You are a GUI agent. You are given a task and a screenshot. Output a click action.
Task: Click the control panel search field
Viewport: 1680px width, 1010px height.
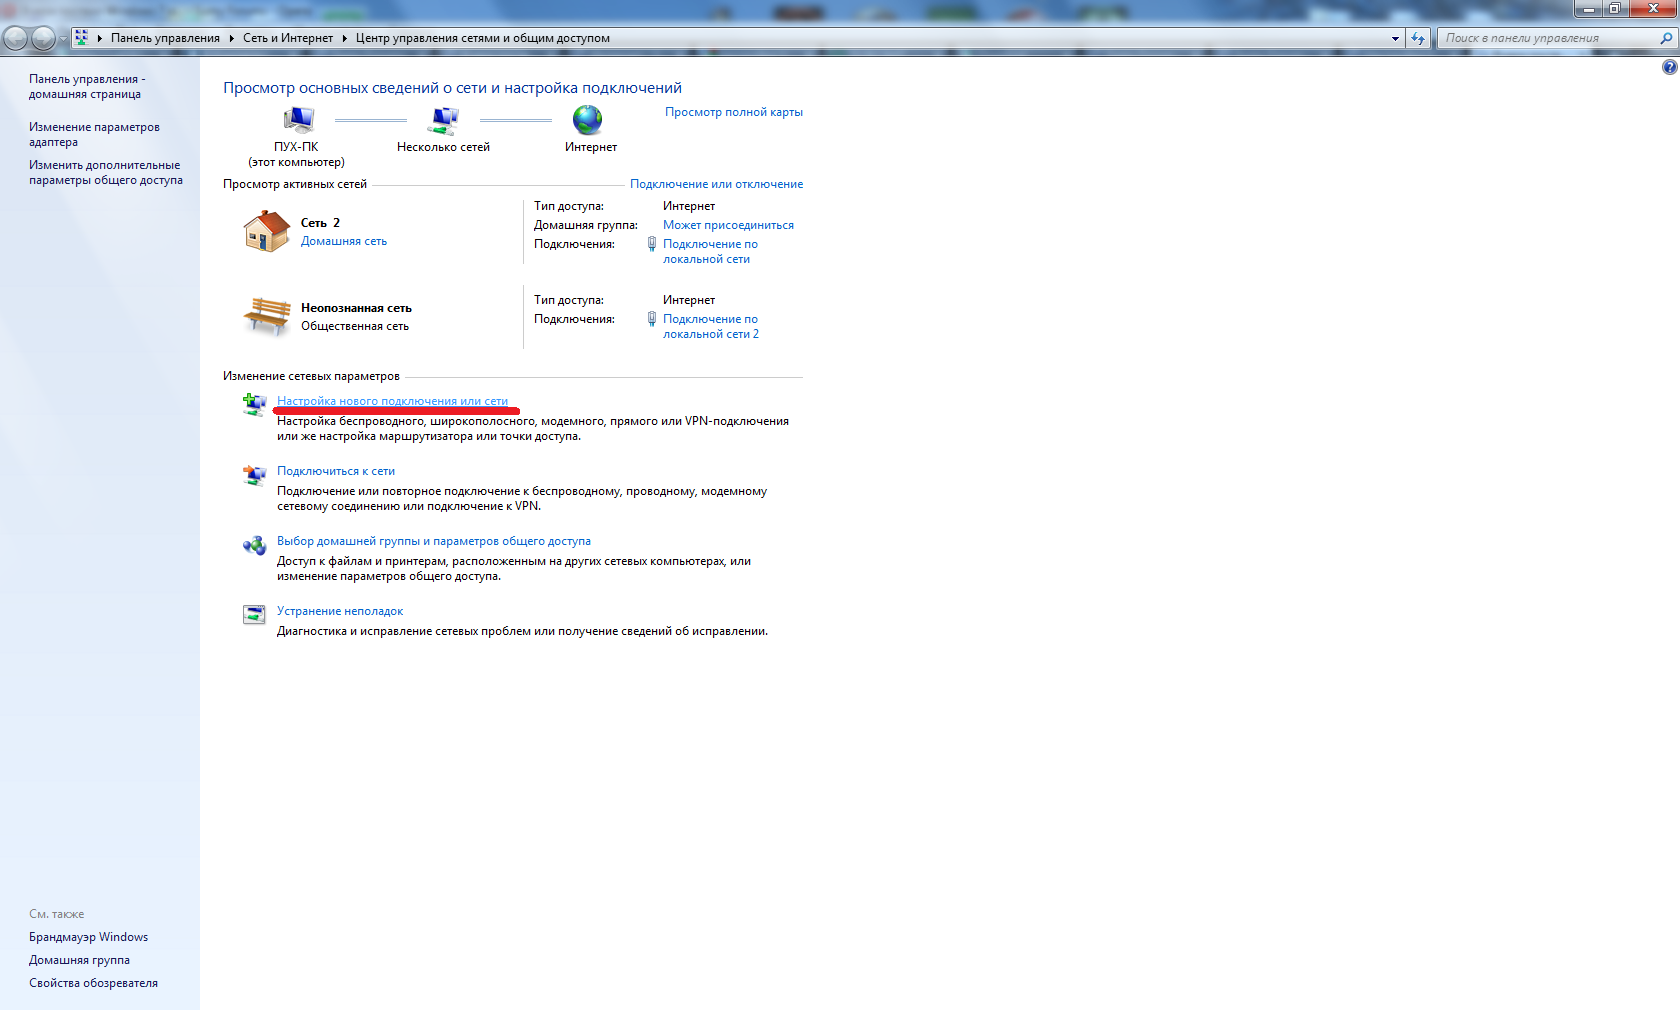(x=1548, y=38)
